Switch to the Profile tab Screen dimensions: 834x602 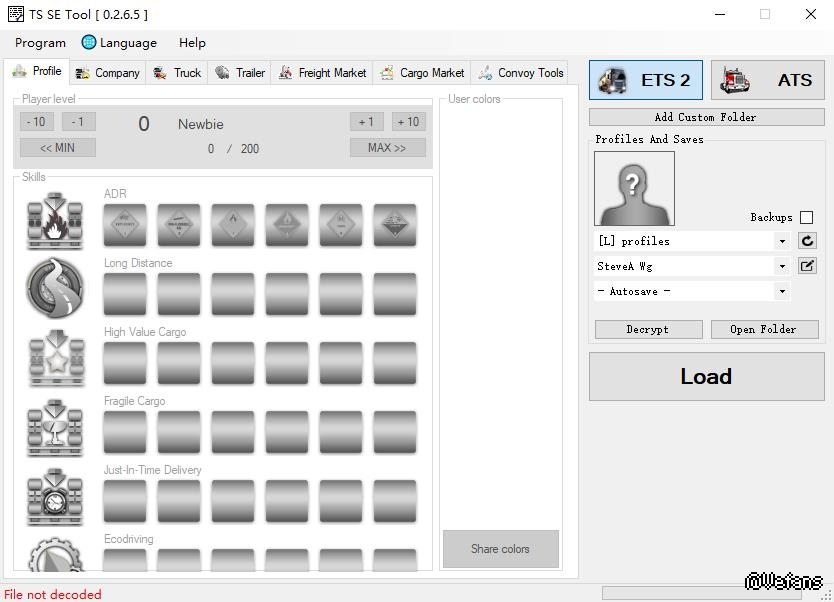click(37, 71)
